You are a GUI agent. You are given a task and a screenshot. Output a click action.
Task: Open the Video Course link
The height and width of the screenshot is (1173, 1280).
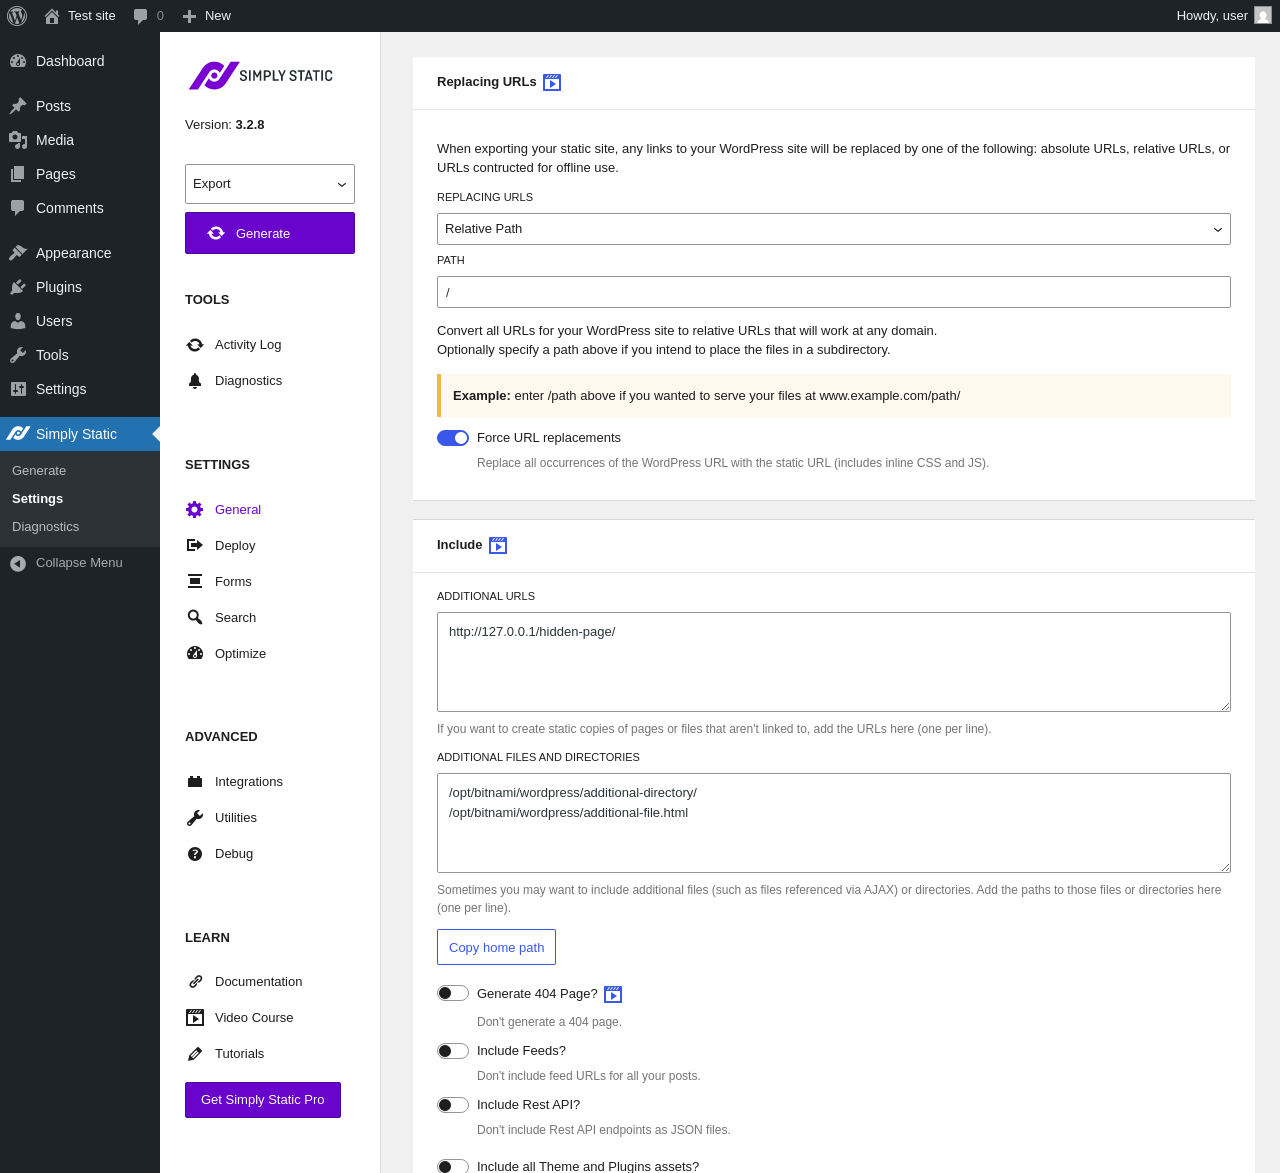(x=254, y=1018)
